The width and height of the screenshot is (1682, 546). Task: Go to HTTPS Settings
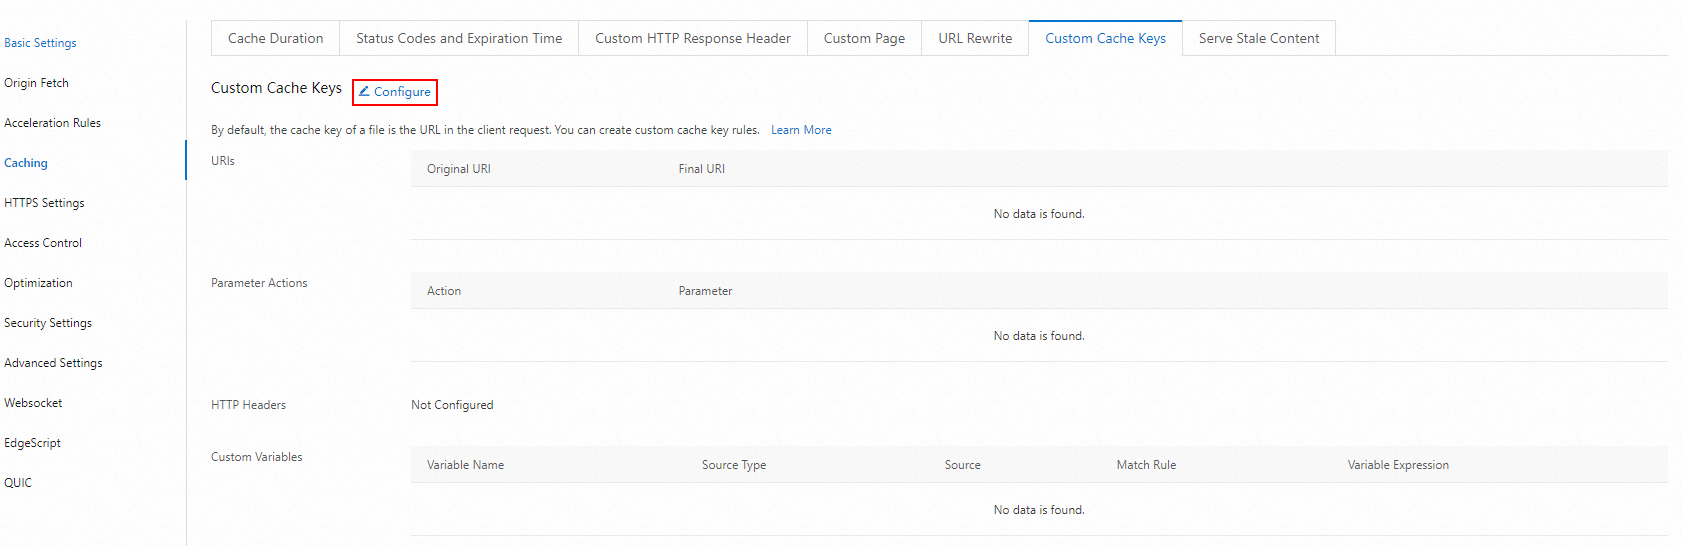point(44,203)
